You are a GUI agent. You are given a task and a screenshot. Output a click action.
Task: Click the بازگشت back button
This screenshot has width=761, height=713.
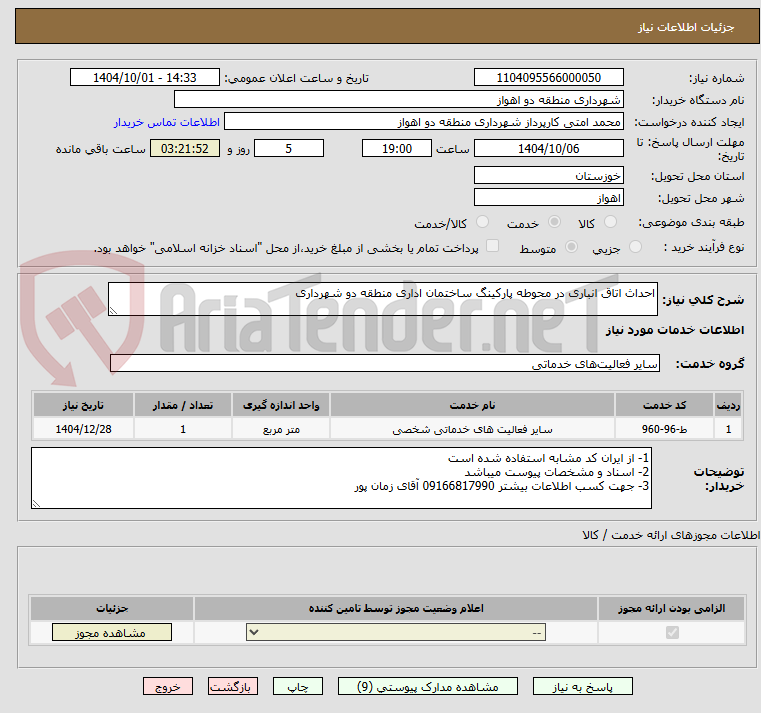[232, 687]
